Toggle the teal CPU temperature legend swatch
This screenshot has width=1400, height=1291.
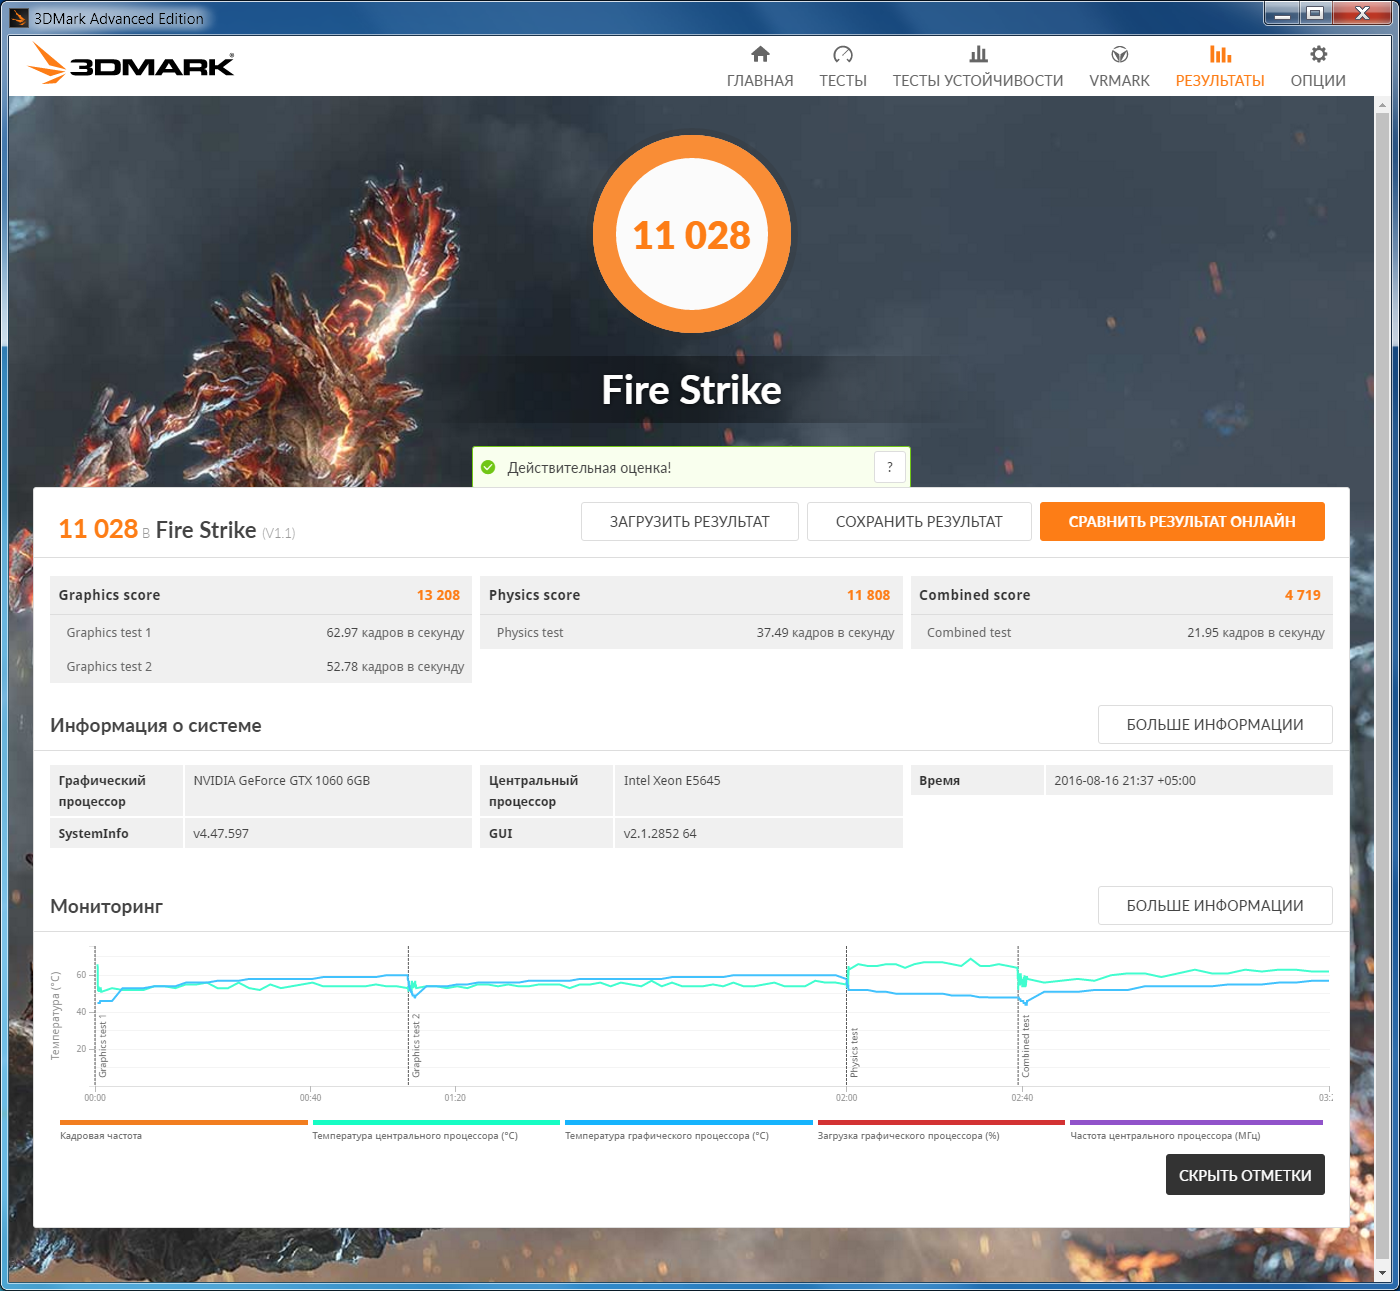(x=436, y=1122)
